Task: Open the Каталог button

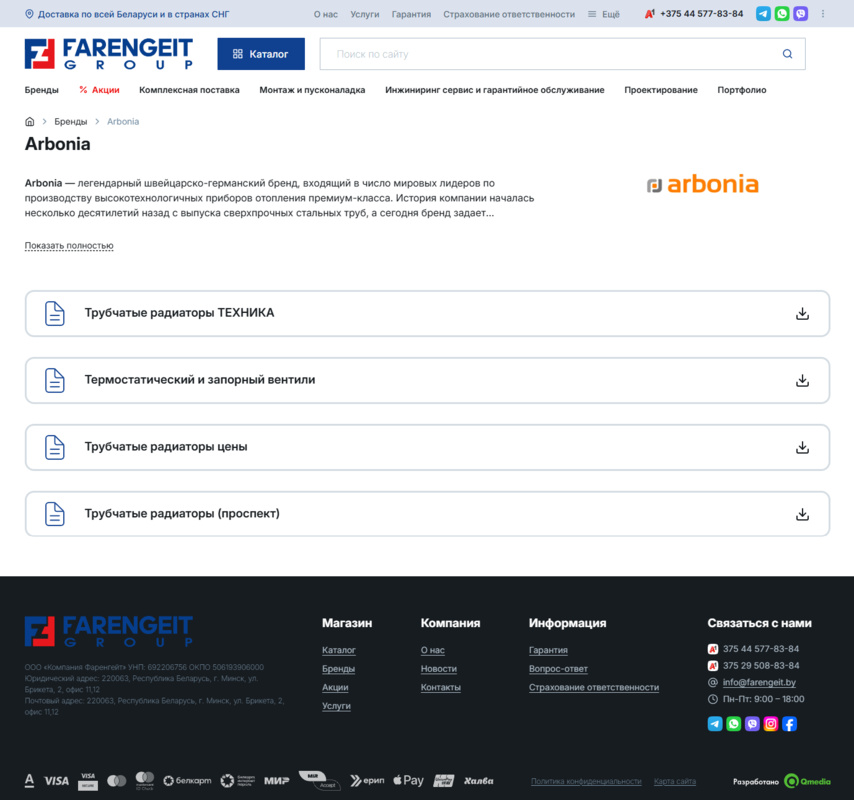Action: pyautogui.click(x=261, y=54)
